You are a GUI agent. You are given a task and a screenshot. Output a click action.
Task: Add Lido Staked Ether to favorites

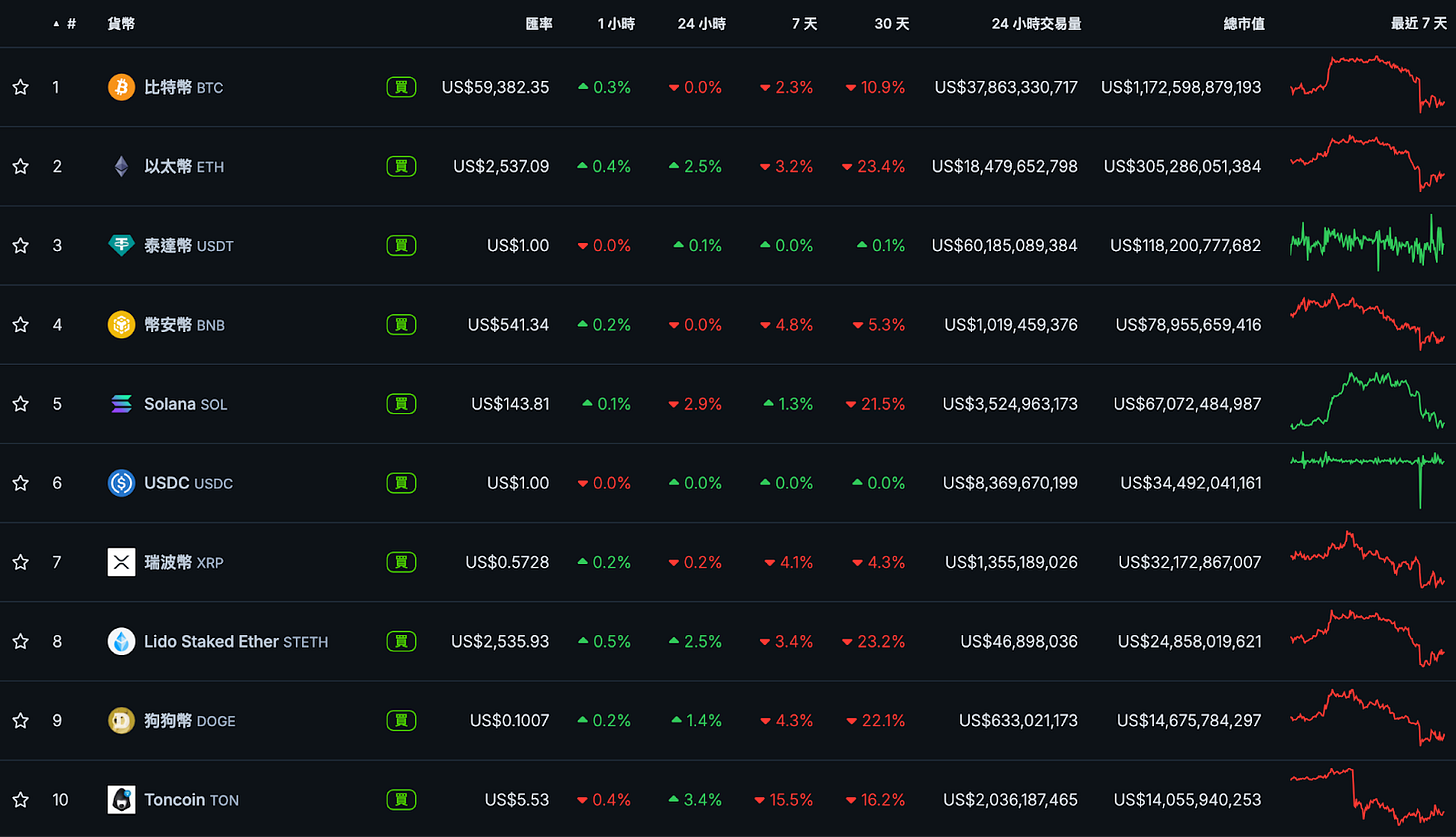pos(20,641)
